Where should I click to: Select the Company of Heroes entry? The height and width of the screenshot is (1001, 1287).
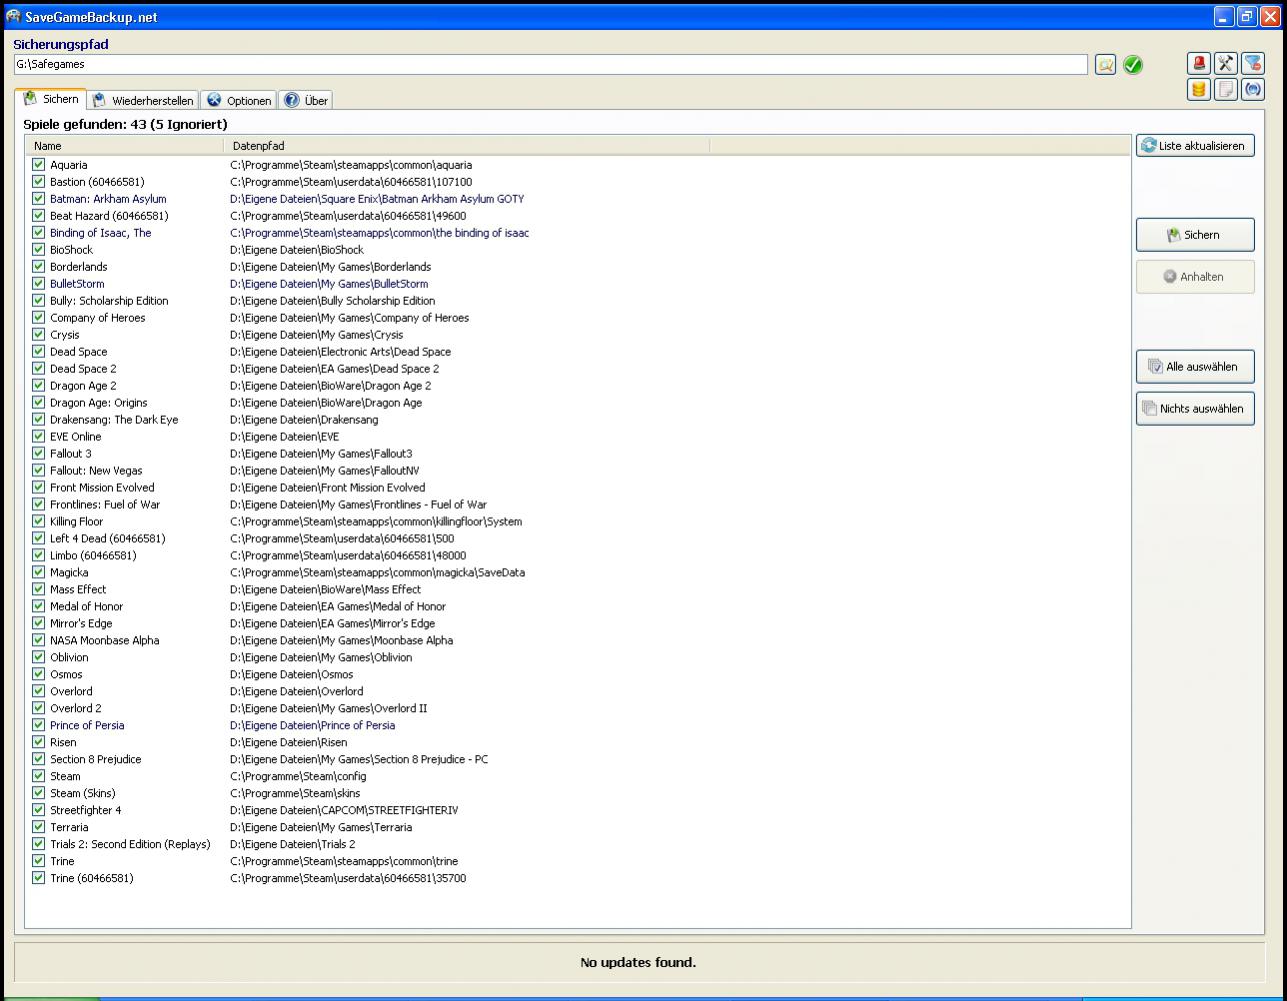(x=98, y=318)
